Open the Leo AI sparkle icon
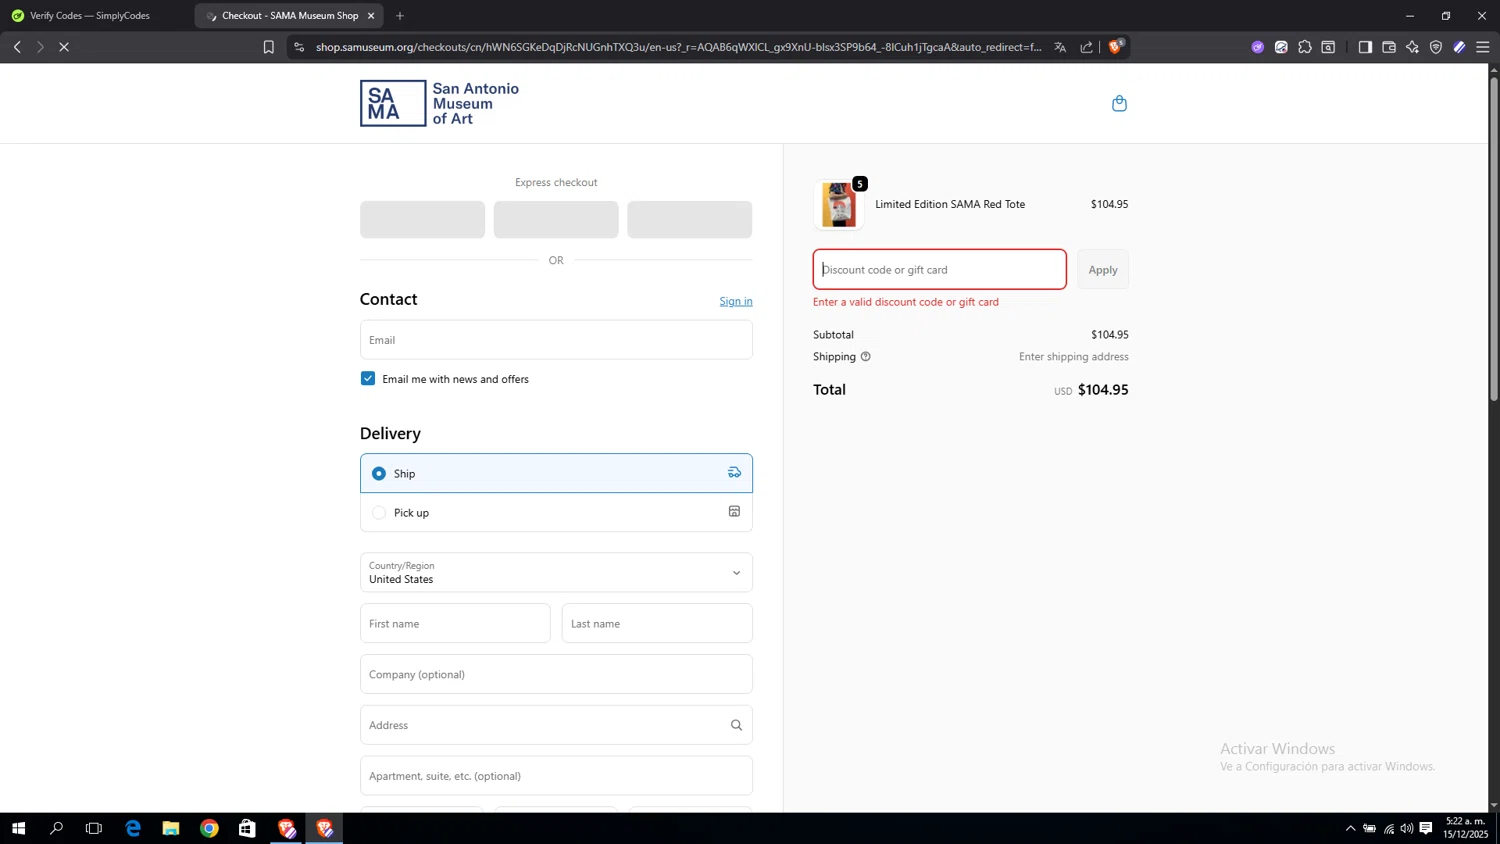Viewport: 1500px width, 844px height. tap(1412, 47)
